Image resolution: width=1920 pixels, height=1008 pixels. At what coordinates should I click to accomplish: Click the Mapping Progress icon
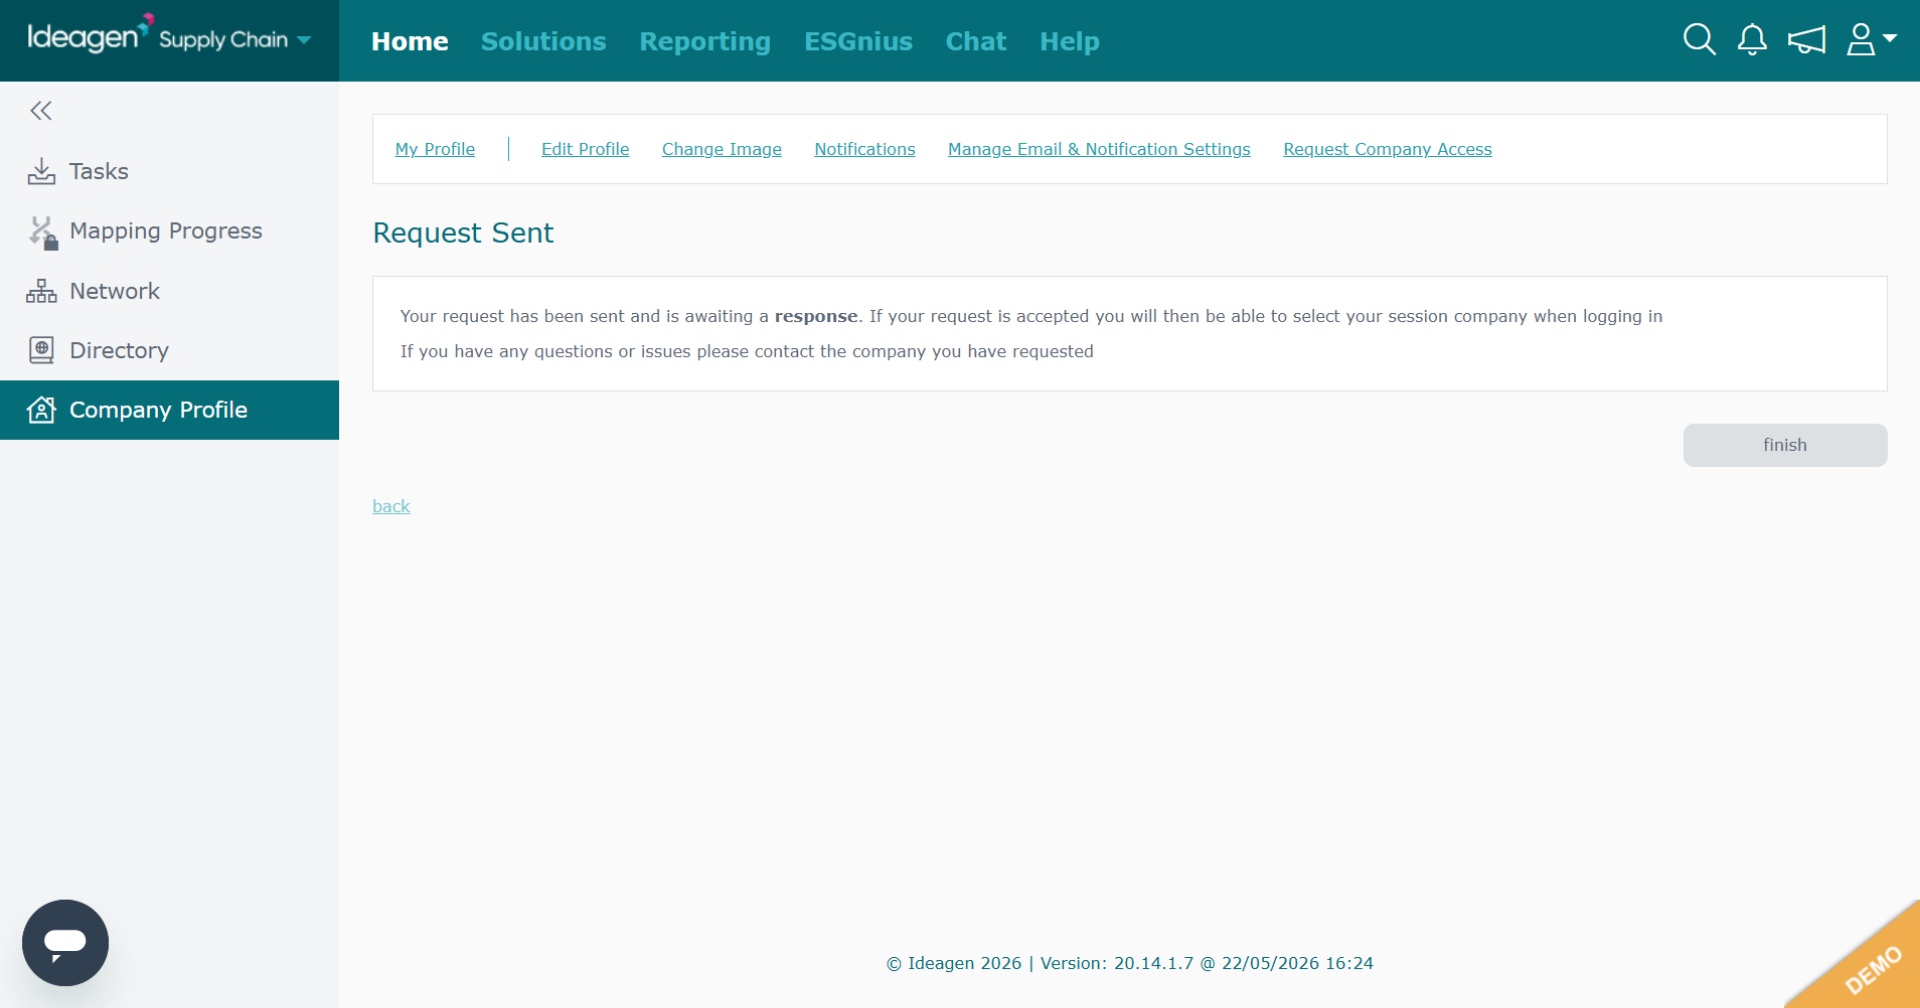point(42,232)
